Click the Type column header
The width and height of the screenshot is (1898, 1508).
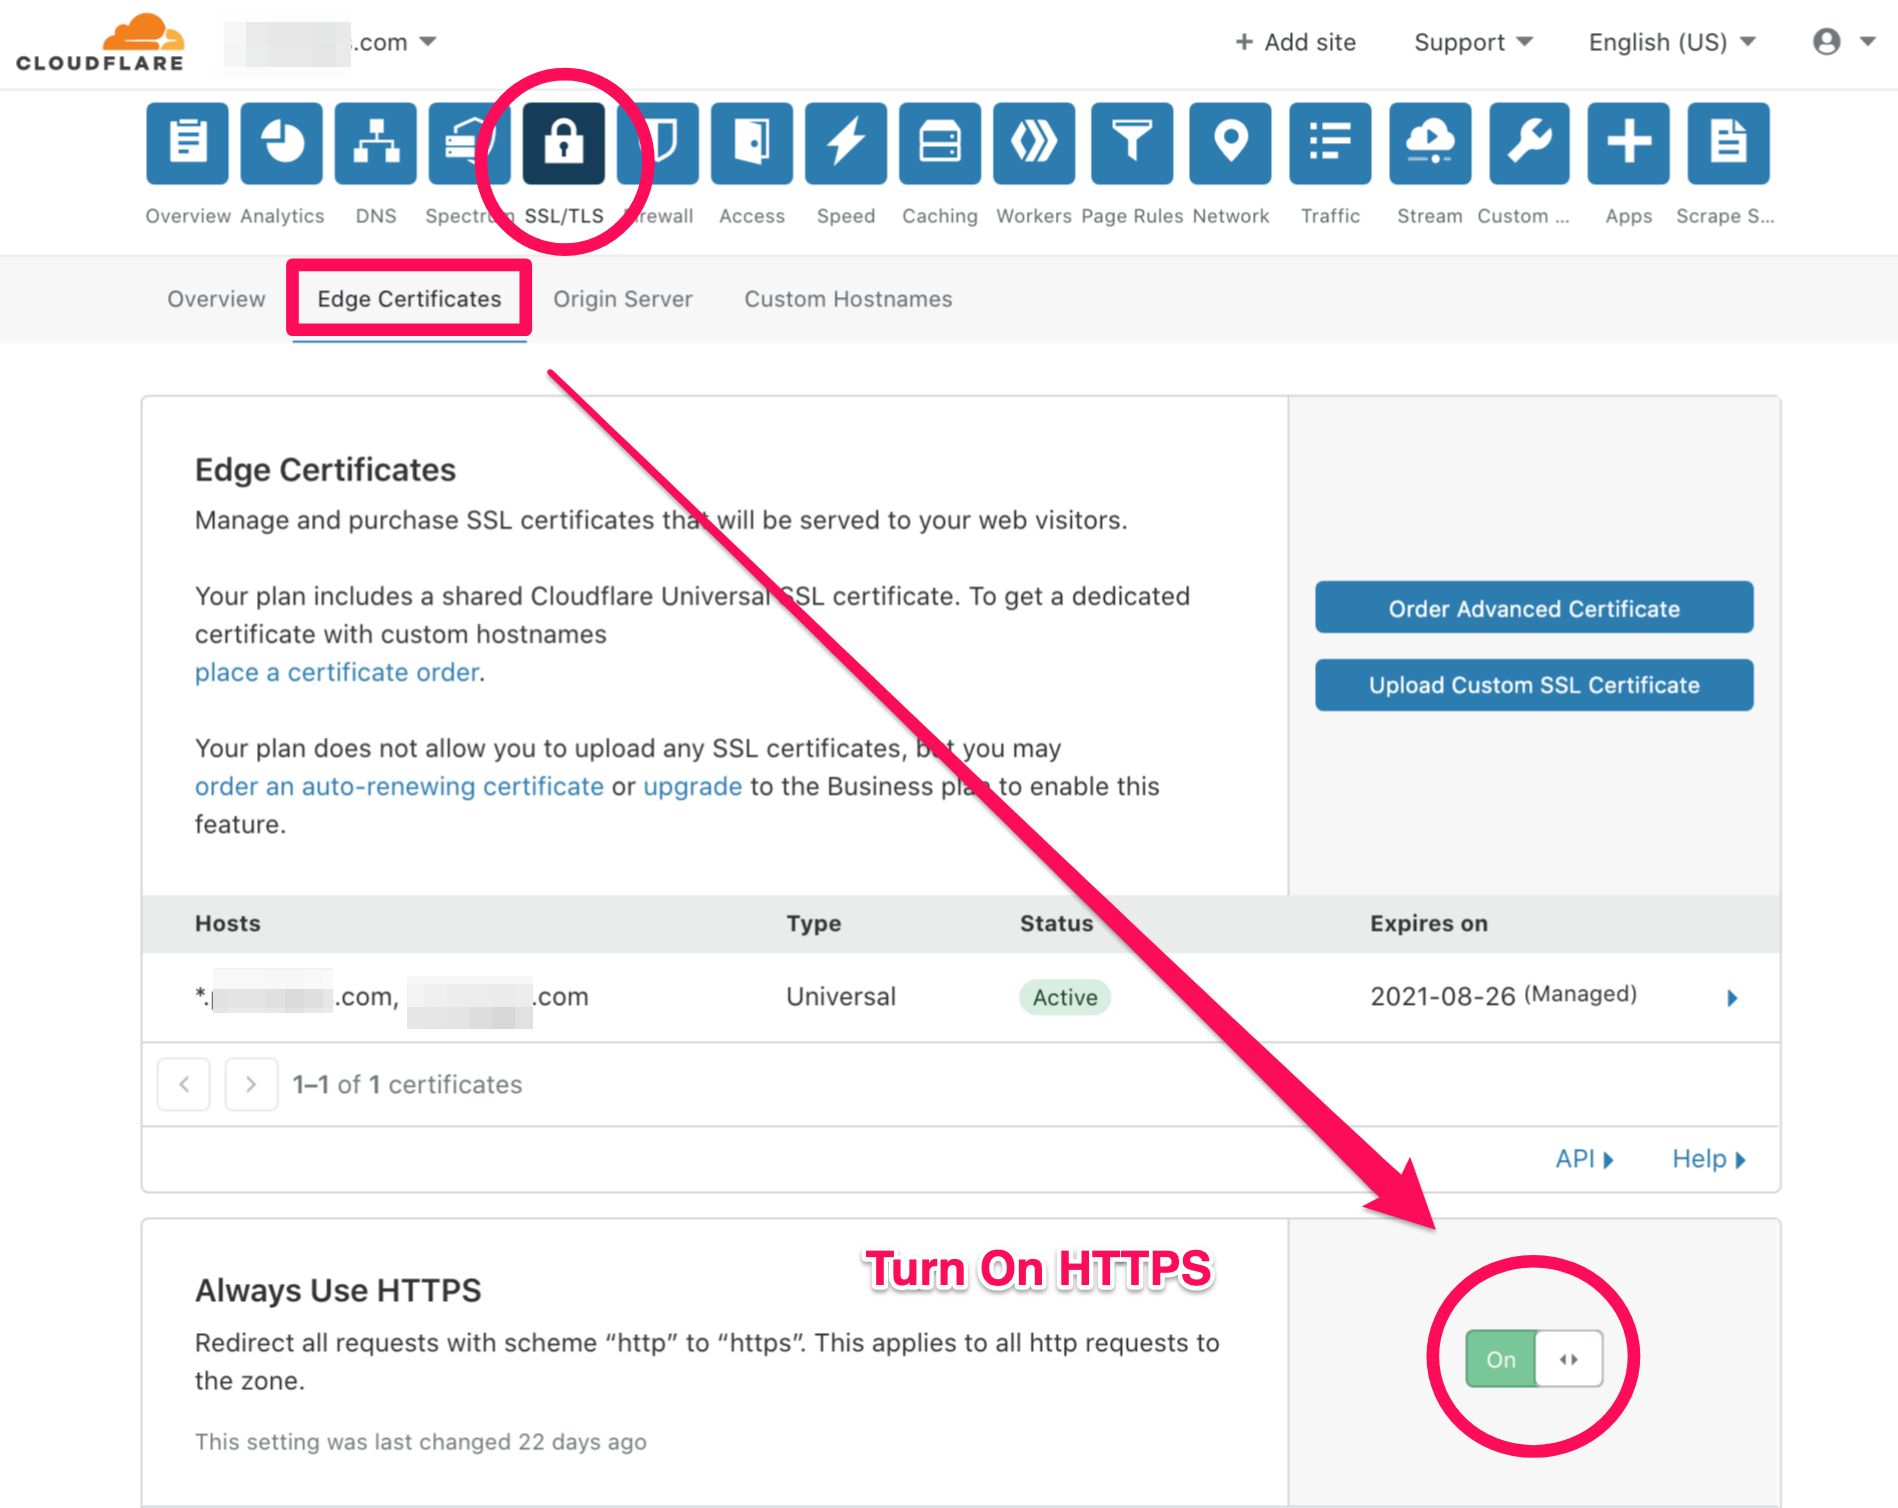[813, 924]
